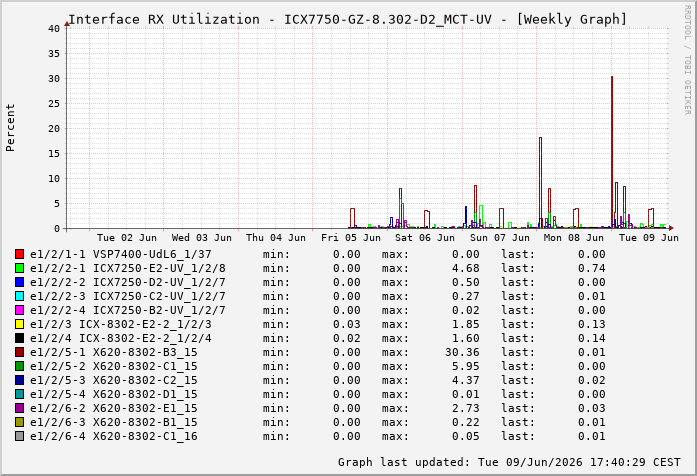Viewport: 697px width, 476px height.
Task: Click the Mon 08 Jun axis label
Action: click(574, 238)
